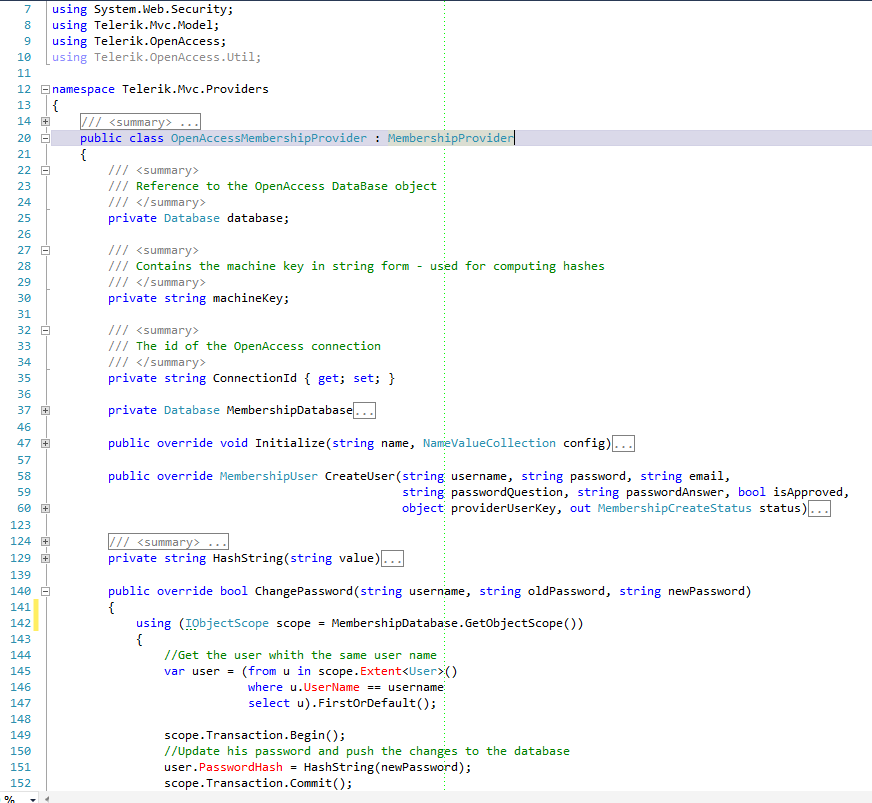This screenshot has width=872, height=803.
Task: Click 'isApproved' parameter on line 59
Action: tap(808, 492)
